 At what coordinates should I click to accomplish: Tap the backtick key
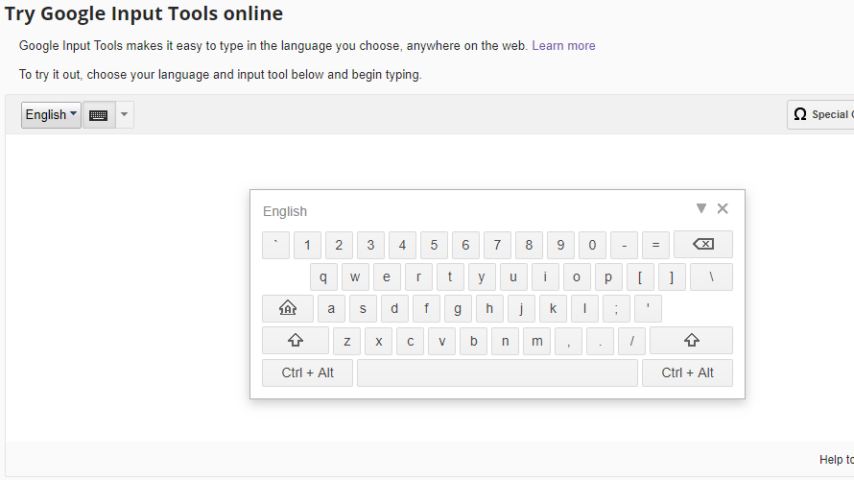276,245
